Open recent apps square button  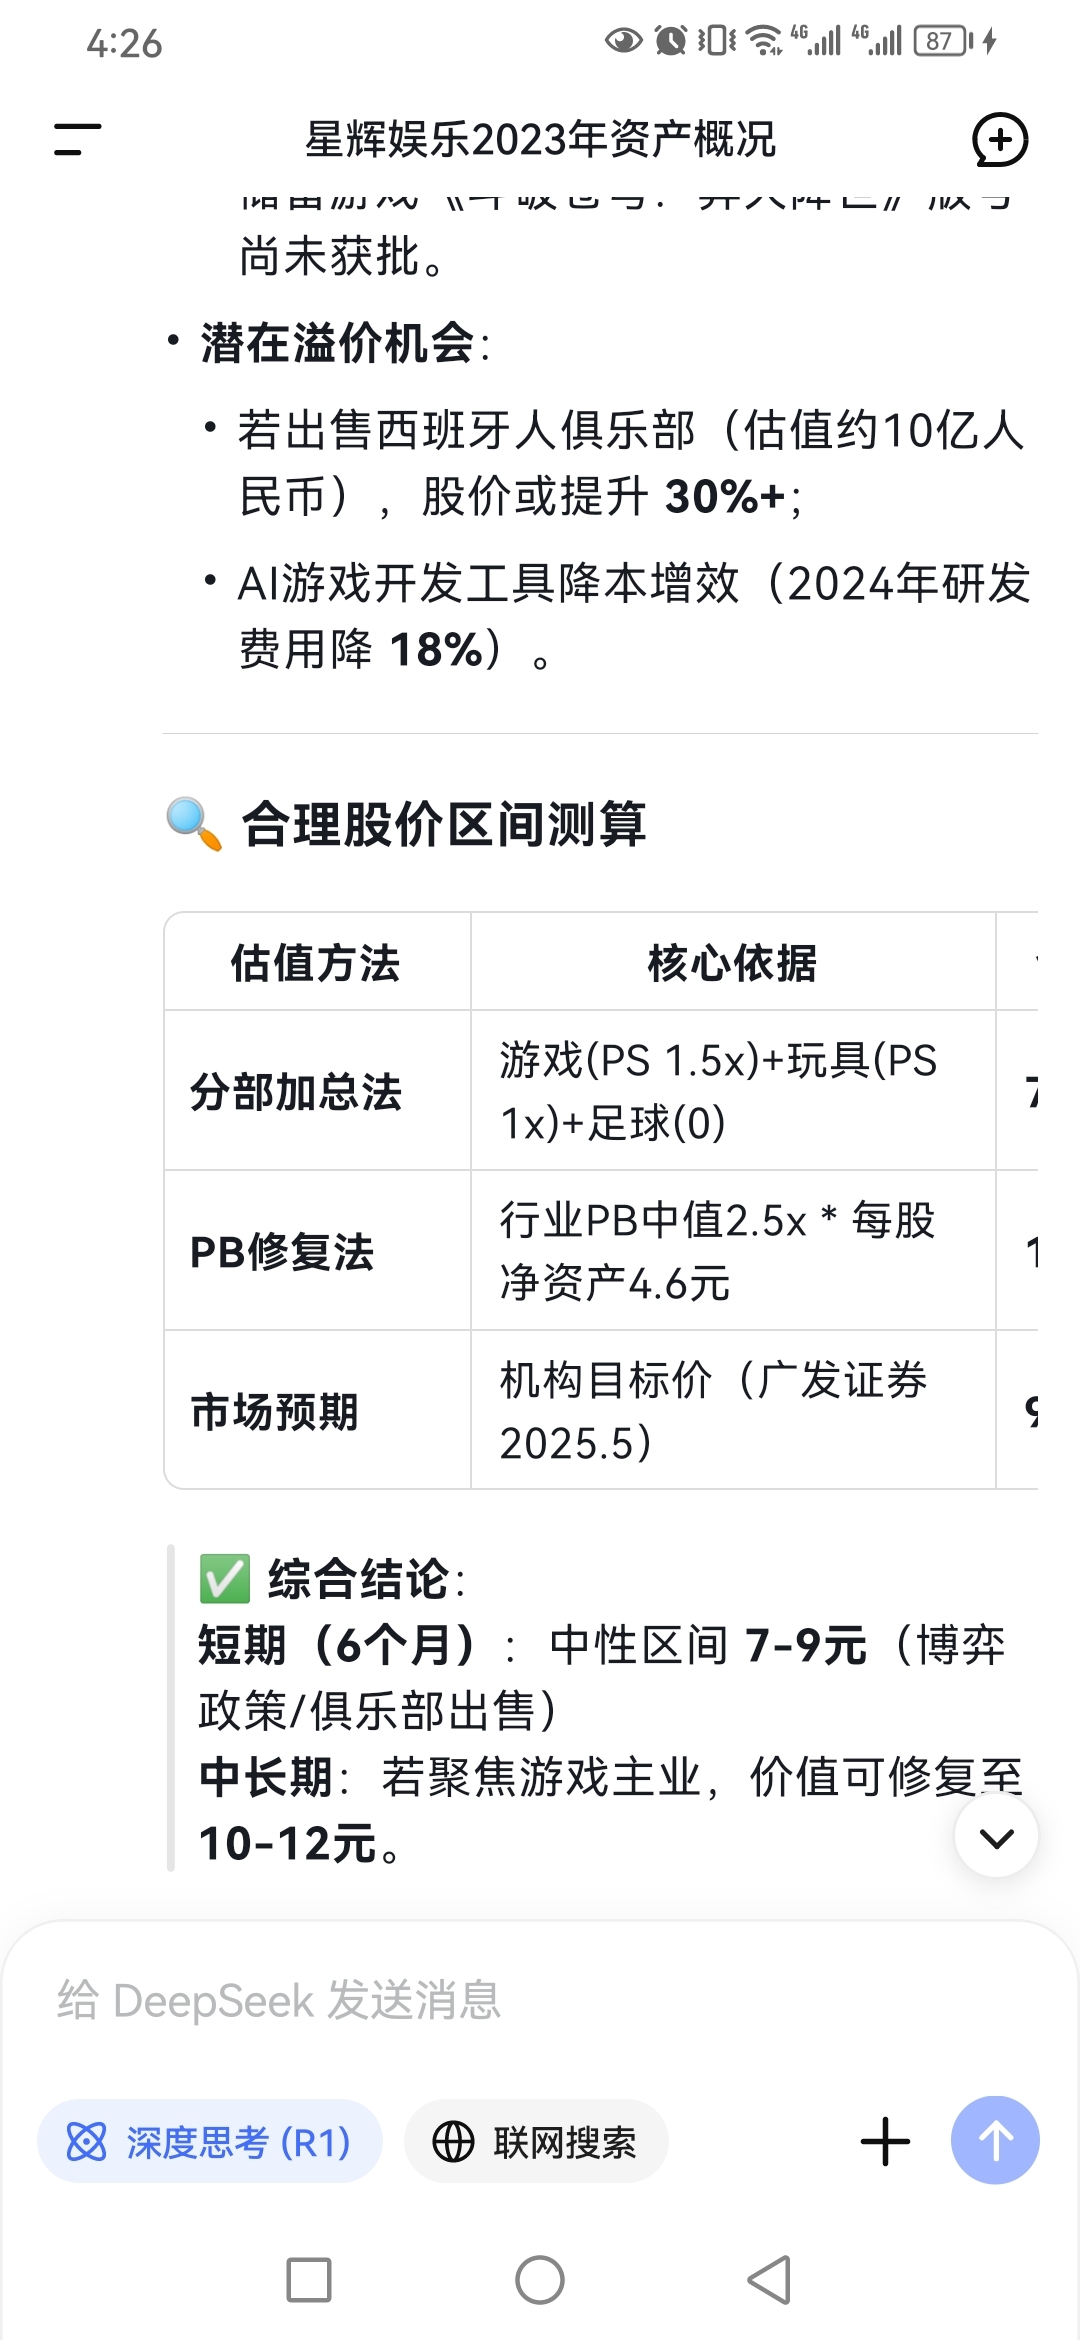pyautogui.click(x=309, y=2280)
